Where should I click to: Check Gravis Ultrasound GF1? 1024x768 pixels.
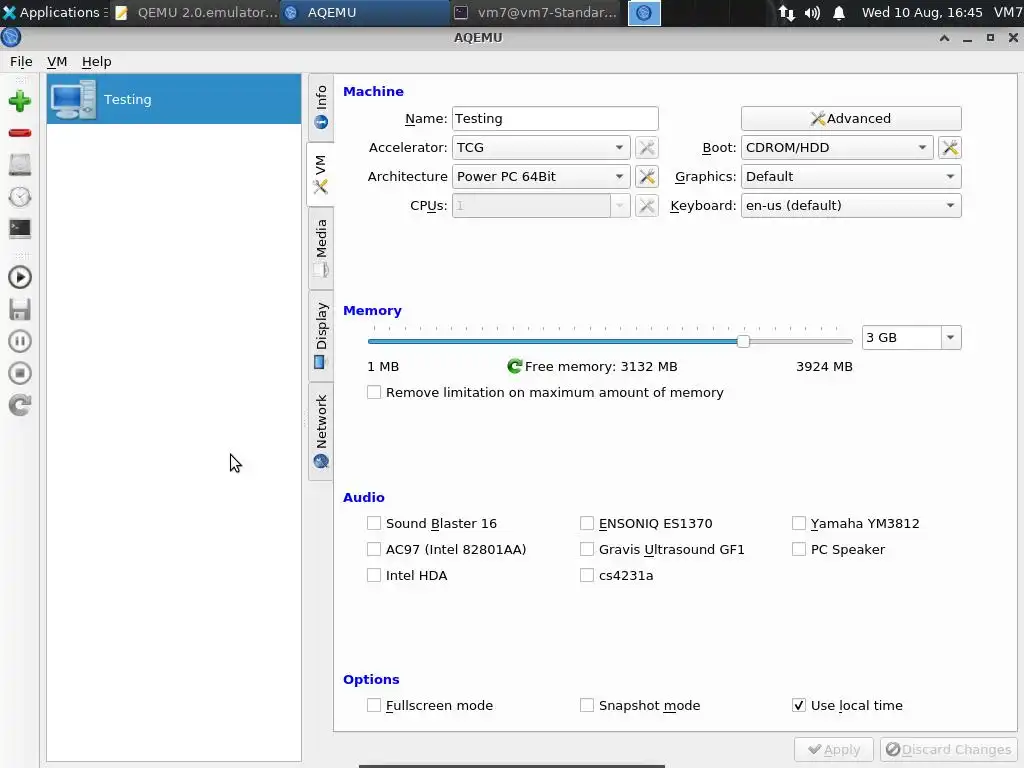586,549
